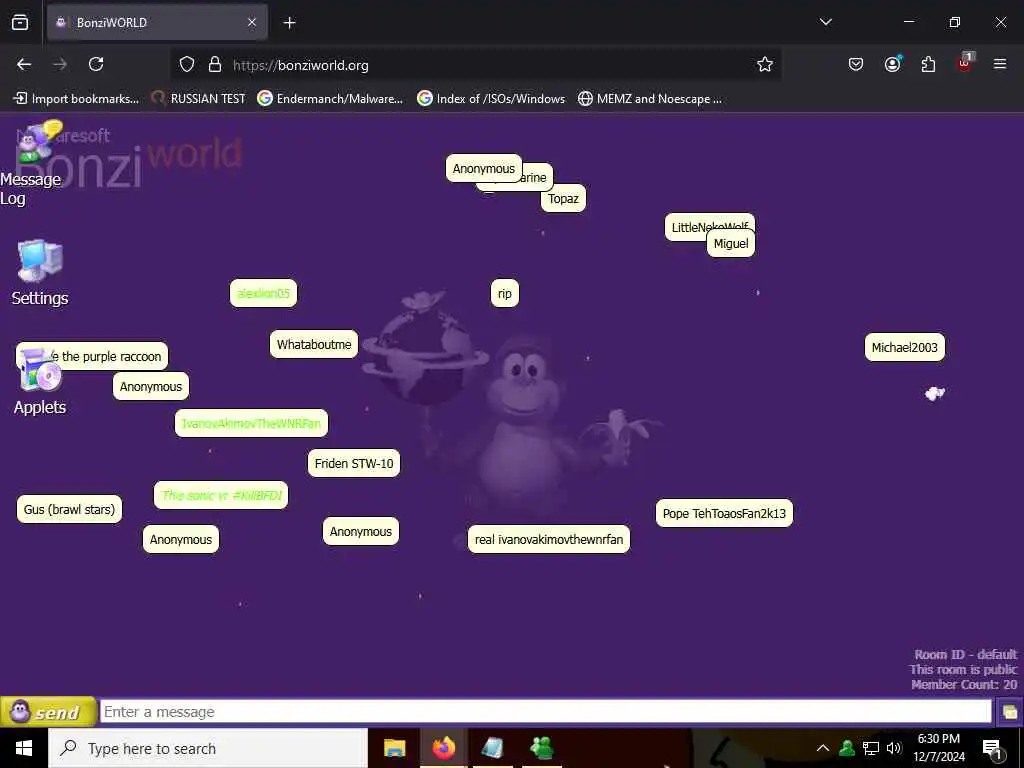Screen dimensions: 1024x768
Task: Click the Topaz name tag
Action: (563, 199)
